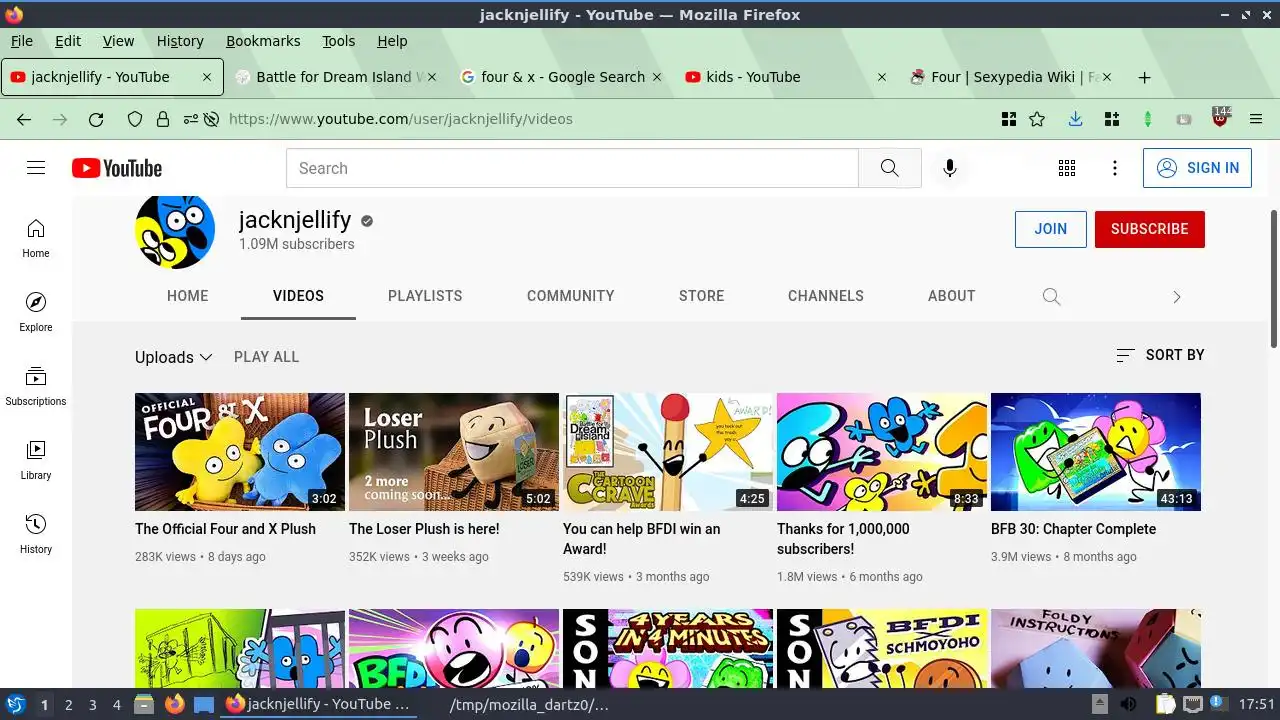Start voice search with the microphone icon
Viewport: 1280px width, 720px height.
point(950,168)
